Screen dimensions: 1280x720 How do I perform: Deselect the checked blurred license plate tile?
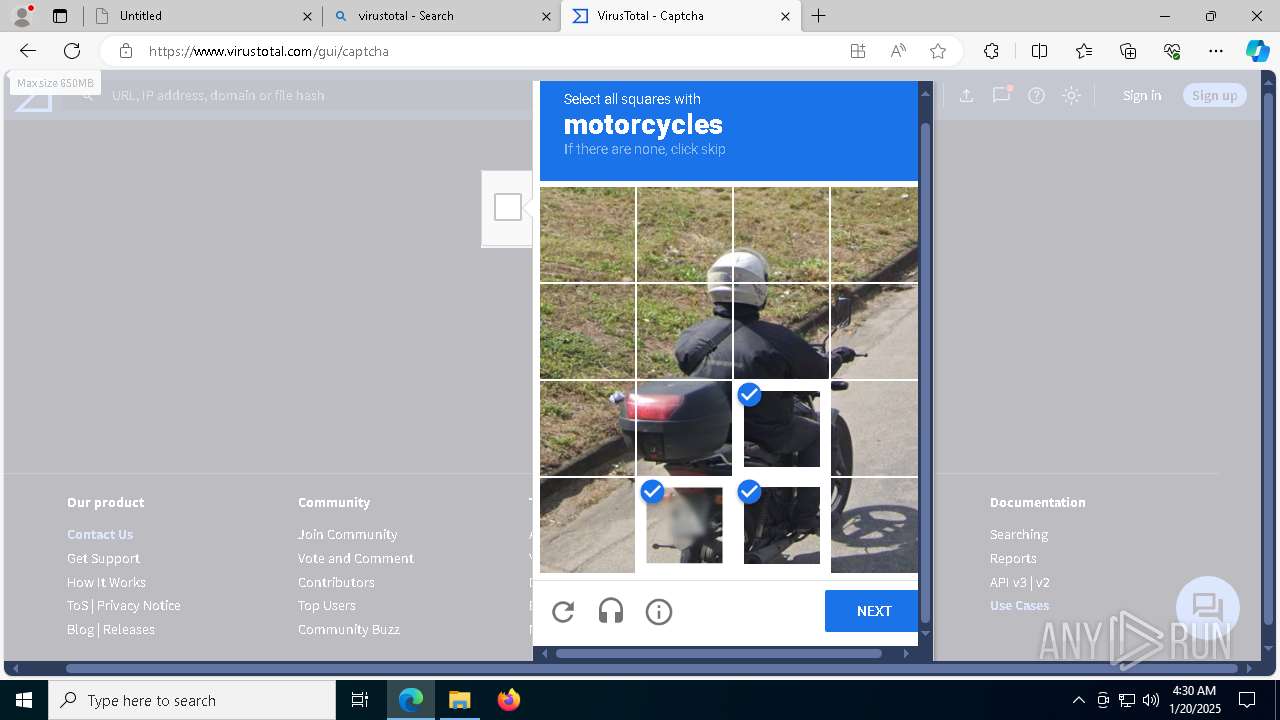pyautogui.click(x=684, y=525)
